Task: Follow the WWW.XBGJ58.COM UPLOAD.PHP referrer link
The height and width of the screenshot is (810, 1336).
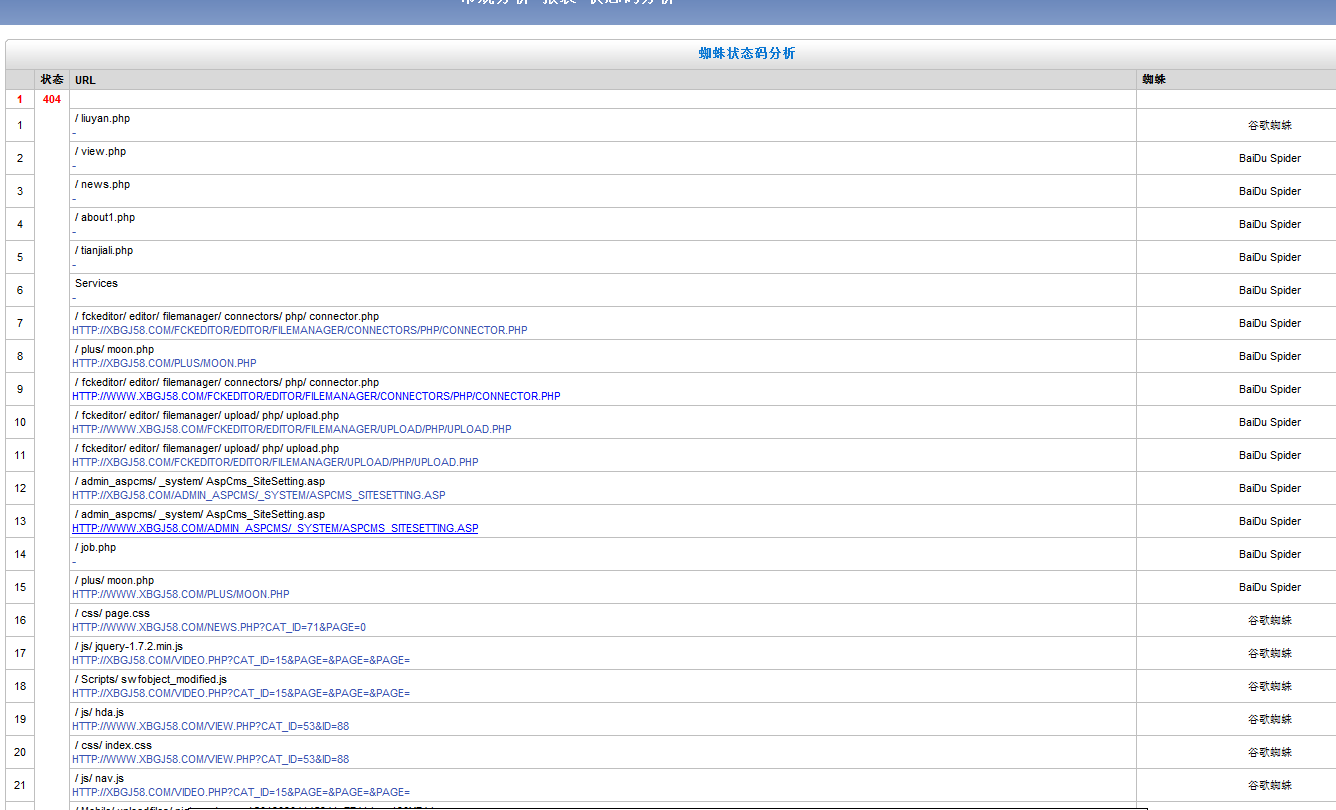Action: pyautogui.click(x=291, y=430)
